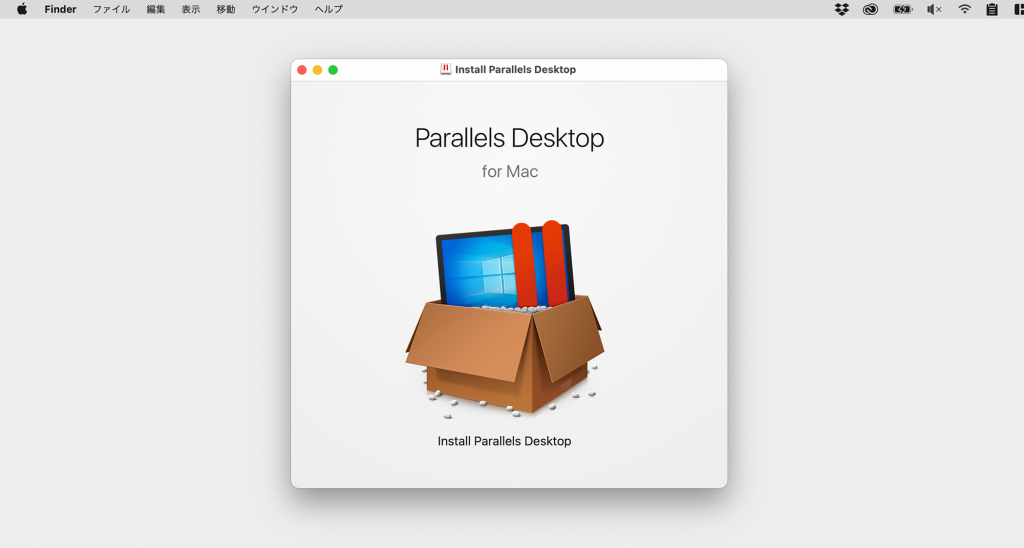
Task: Click the muted volume icon
Action: coord(934,9)
